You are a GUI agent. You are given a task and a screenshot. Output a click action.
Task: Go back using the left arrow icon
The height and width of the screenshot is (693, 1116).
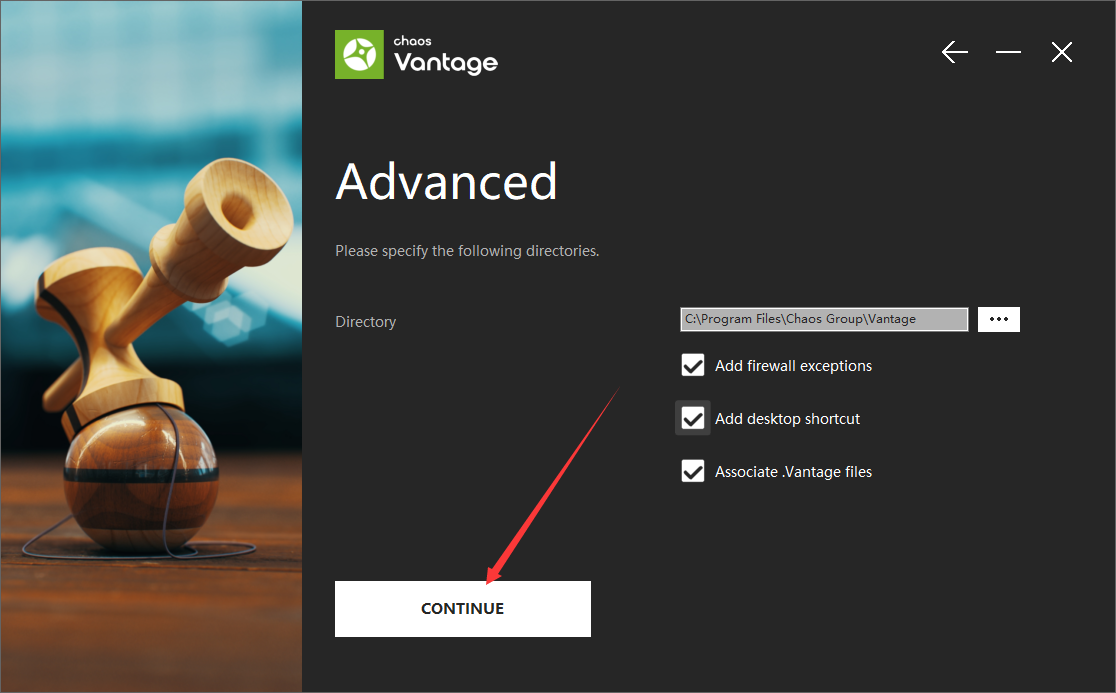pyautogui.click(x=955, y=53)
